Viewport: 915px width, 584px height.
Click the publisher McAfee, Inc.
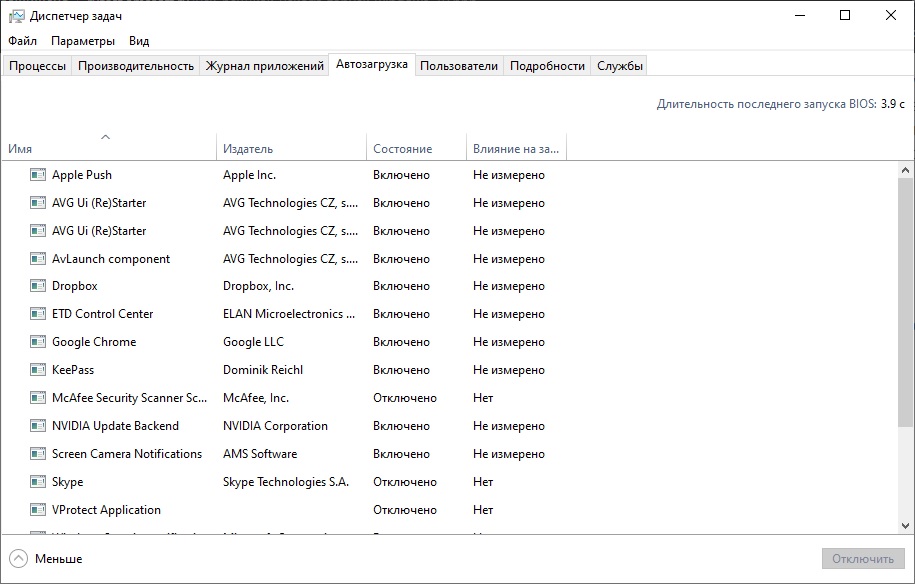click(256, 398)
